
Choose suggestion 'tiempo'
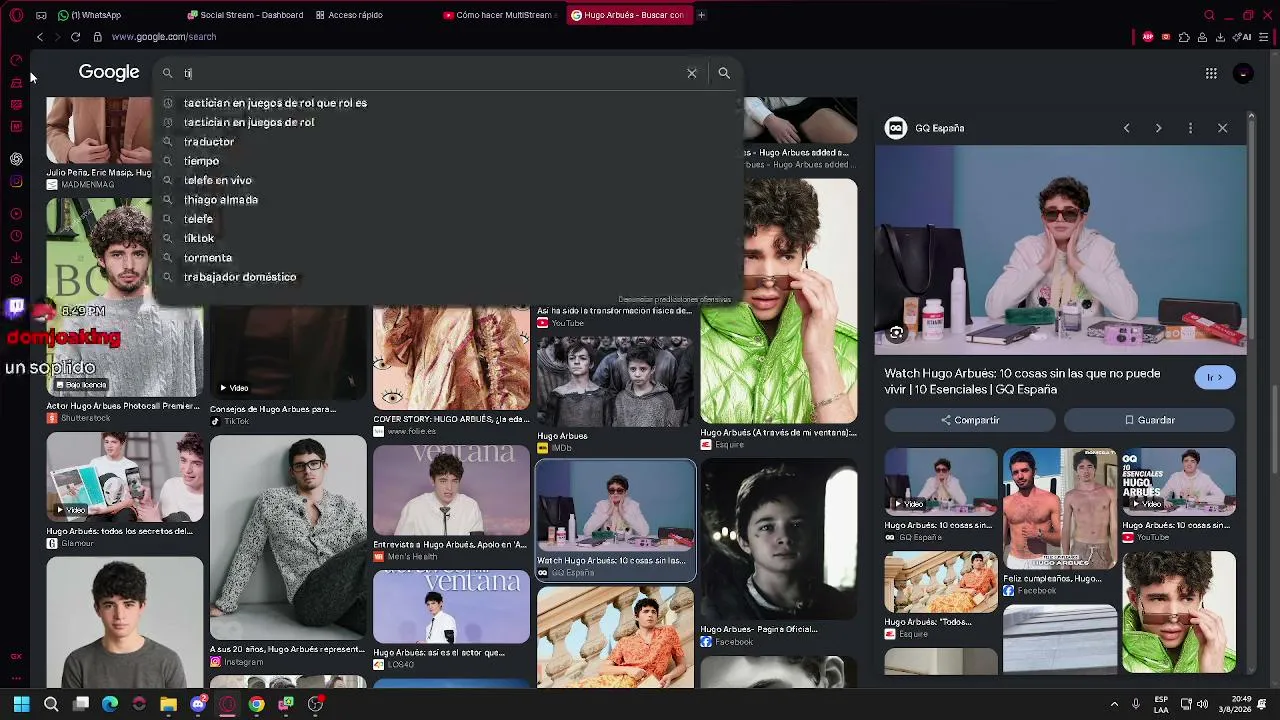[x=201, y=161]
